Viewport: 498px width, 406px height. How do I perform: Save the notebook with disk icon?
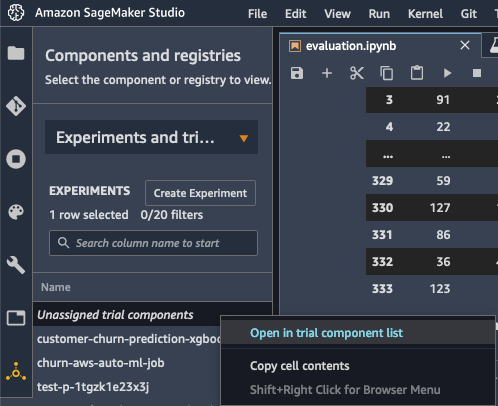[x=297, y=73]
